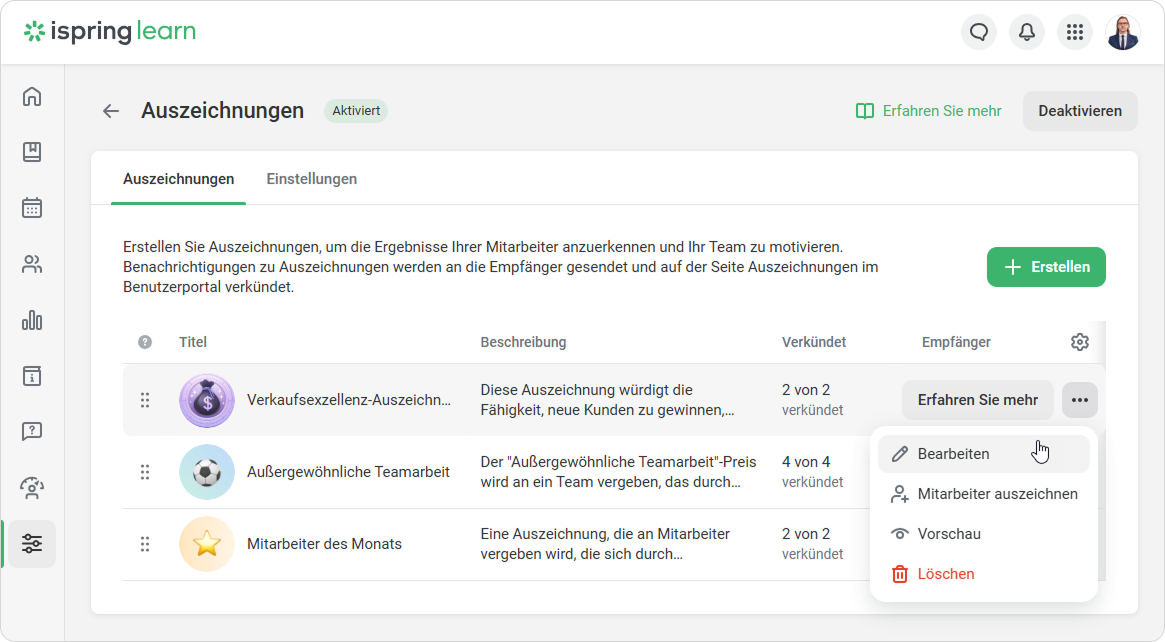The image size is (1165, 642).
Task: Open the three-dot menu for Verkaufsexzellenz
Action: (1079, 400)
